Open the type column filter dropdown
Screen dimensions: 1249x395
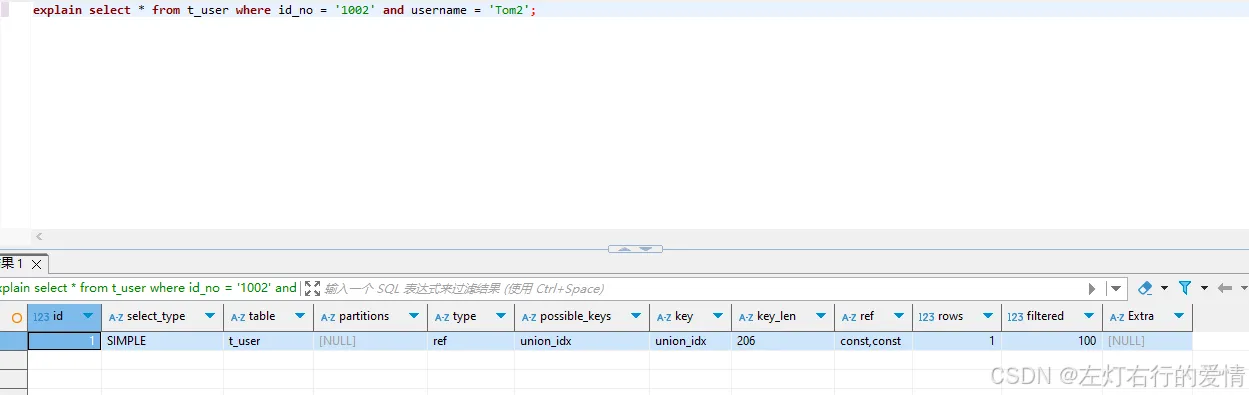coord(501,316)
